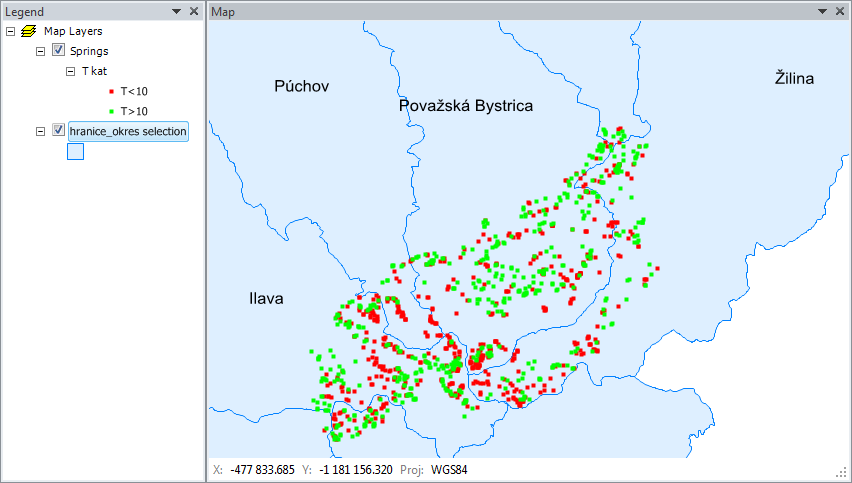Click the Ilava district label on map
The height and width of the screenshot is (483, 852).
(266, 298)
